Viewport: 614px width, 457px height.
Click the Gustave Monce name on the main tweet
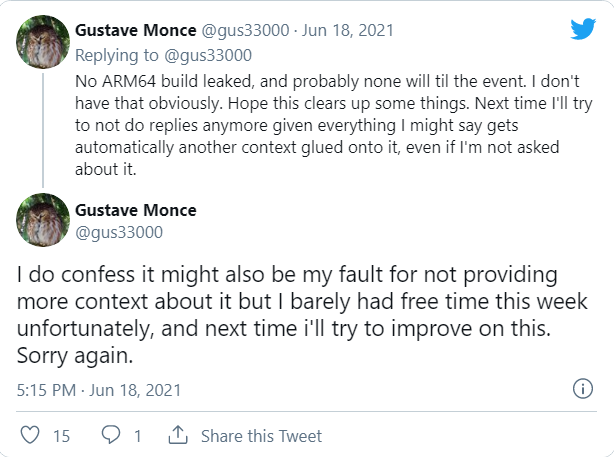135,210
